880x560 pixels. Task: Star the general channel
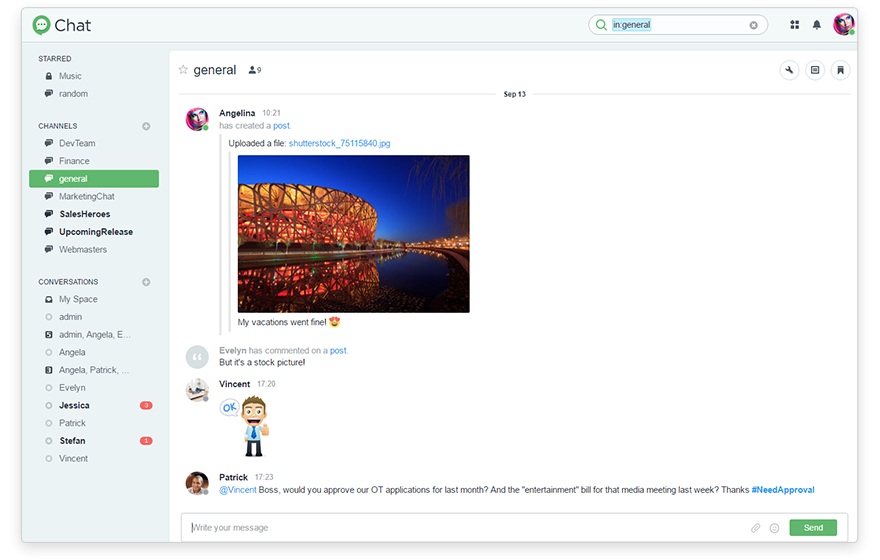pos(183,70)
